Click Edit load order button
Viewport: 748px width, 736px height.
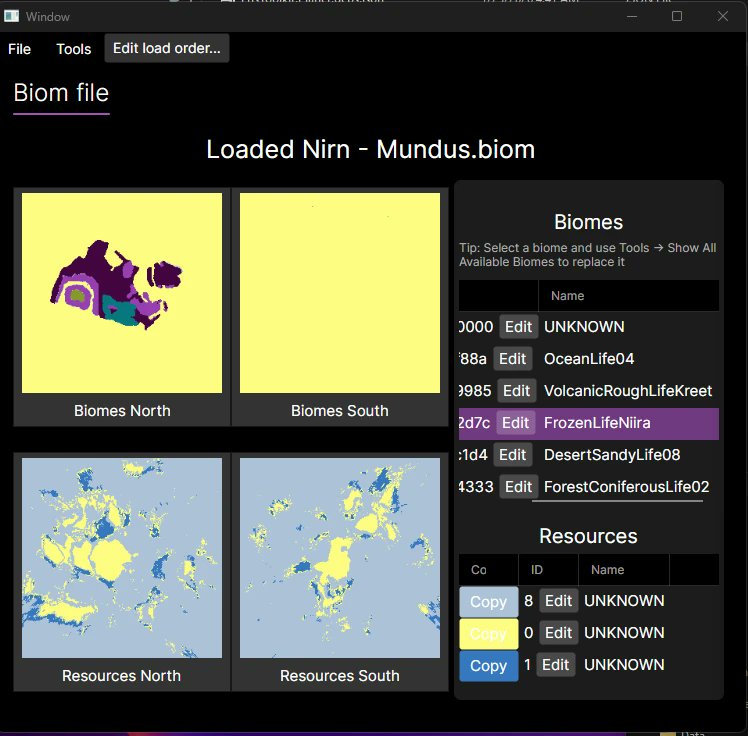tap(166, 48)
